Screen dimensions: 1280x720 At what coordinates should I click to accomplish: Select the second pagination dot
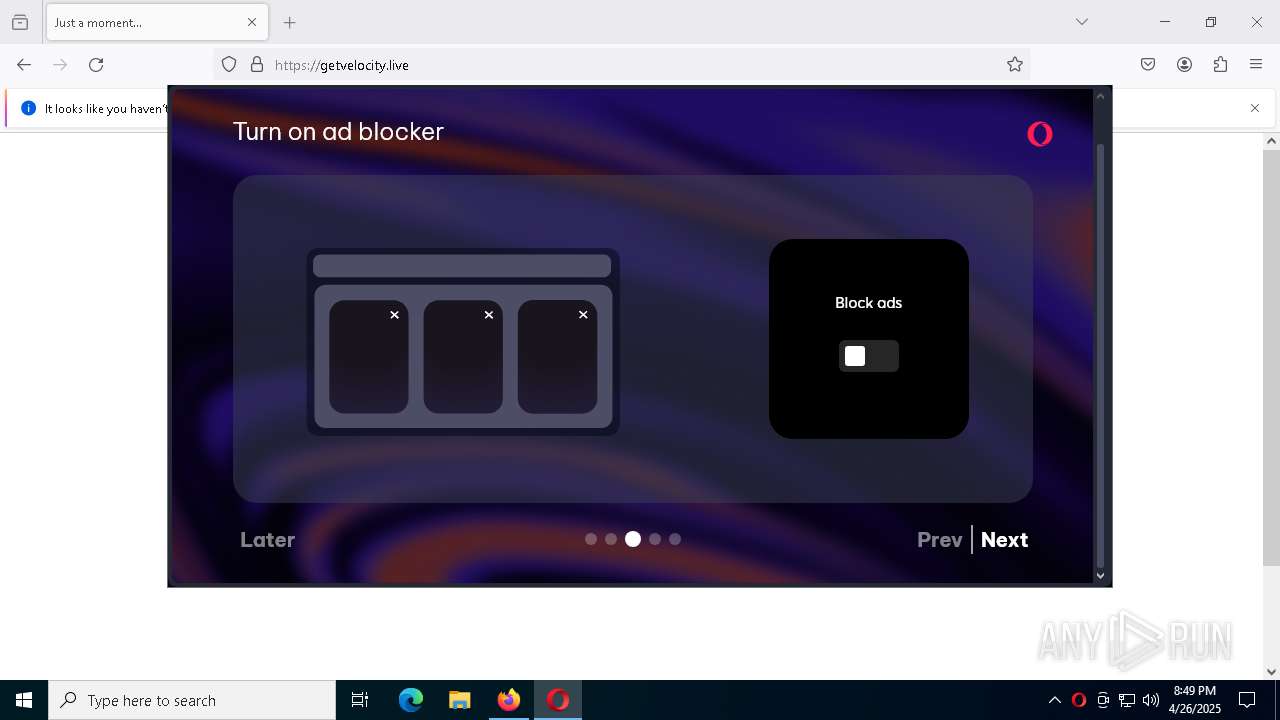tap(611, 539)
